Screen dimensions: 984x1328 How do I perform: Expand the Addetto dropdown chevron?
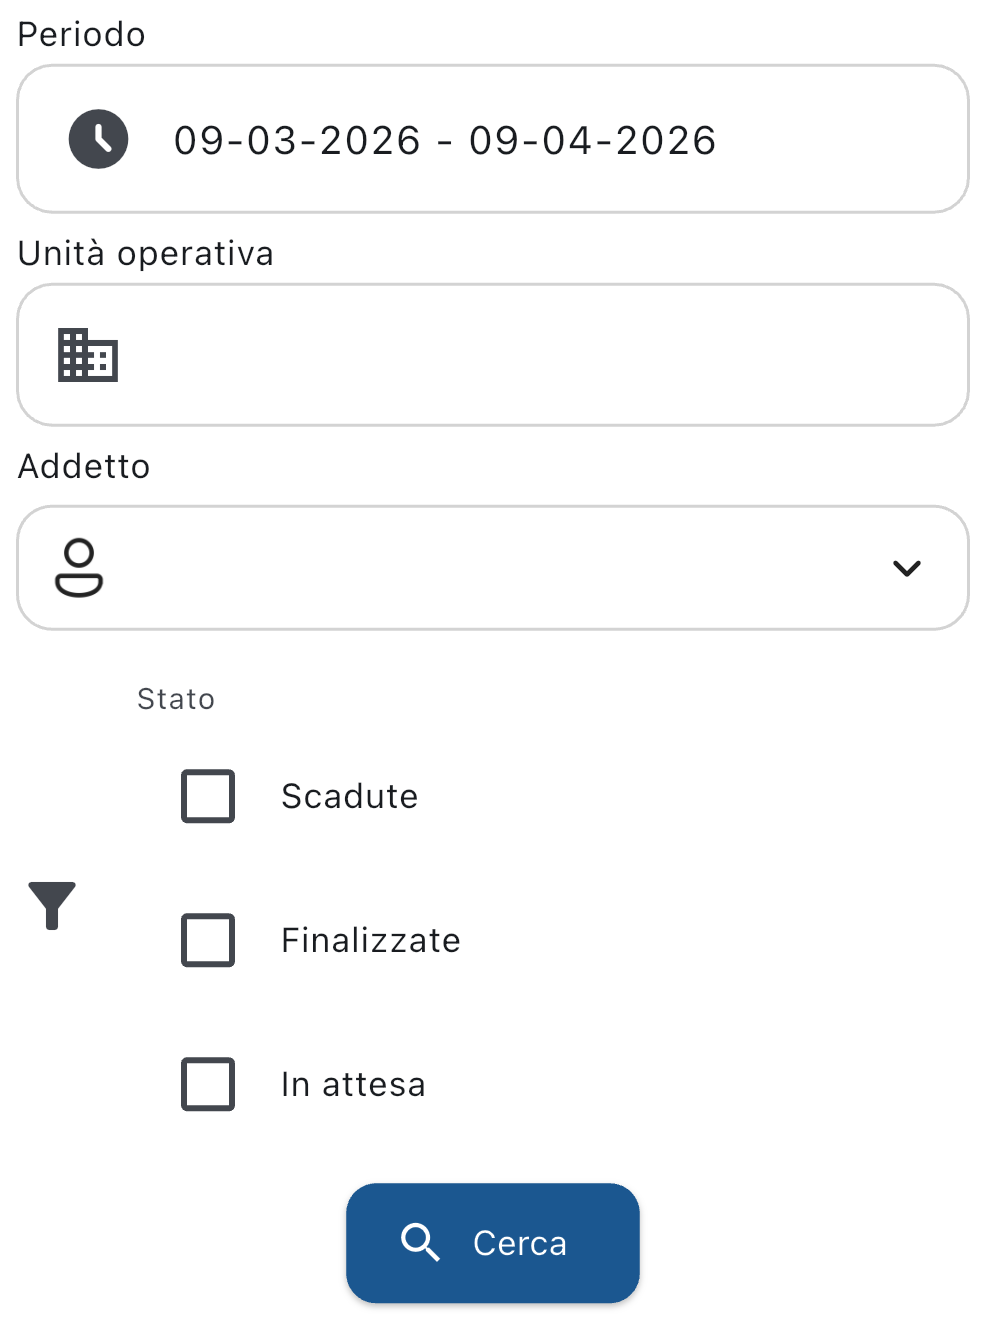click(x=906, y=568)
